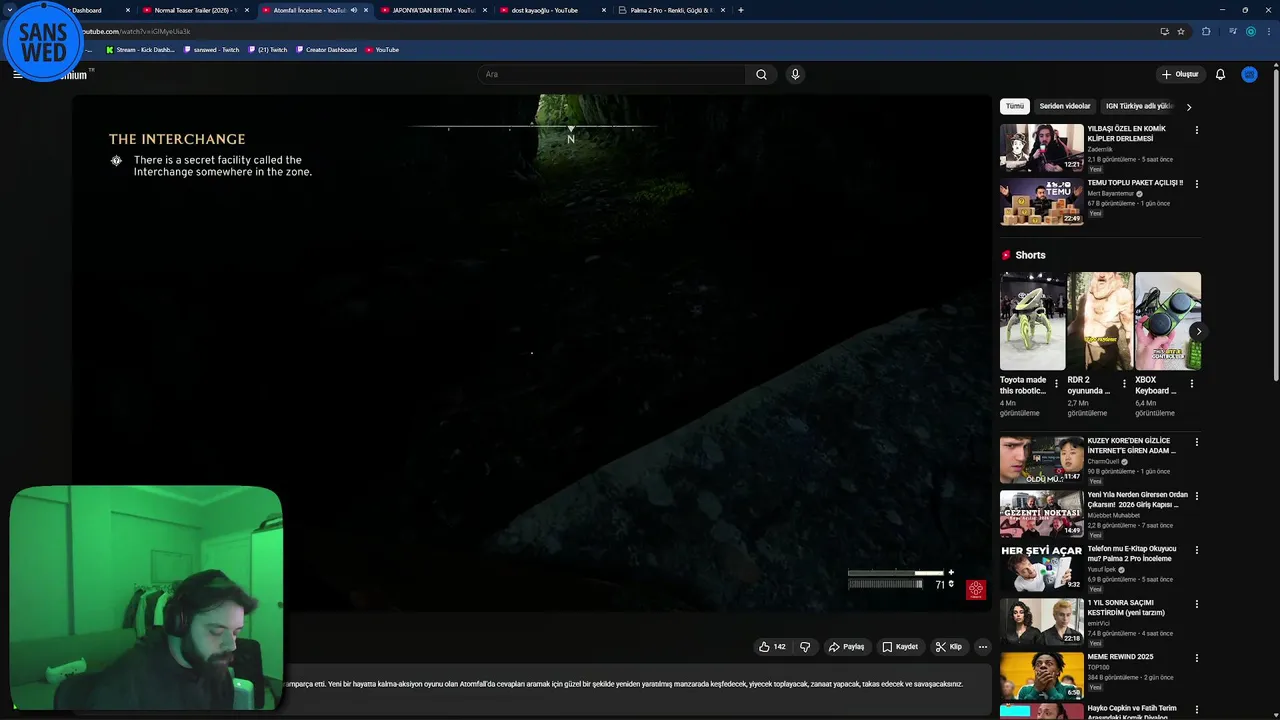1280x720 pixels.
Task: Start voice search with the microphone icon
Action: pyautogui.click(x=795, y=74)
